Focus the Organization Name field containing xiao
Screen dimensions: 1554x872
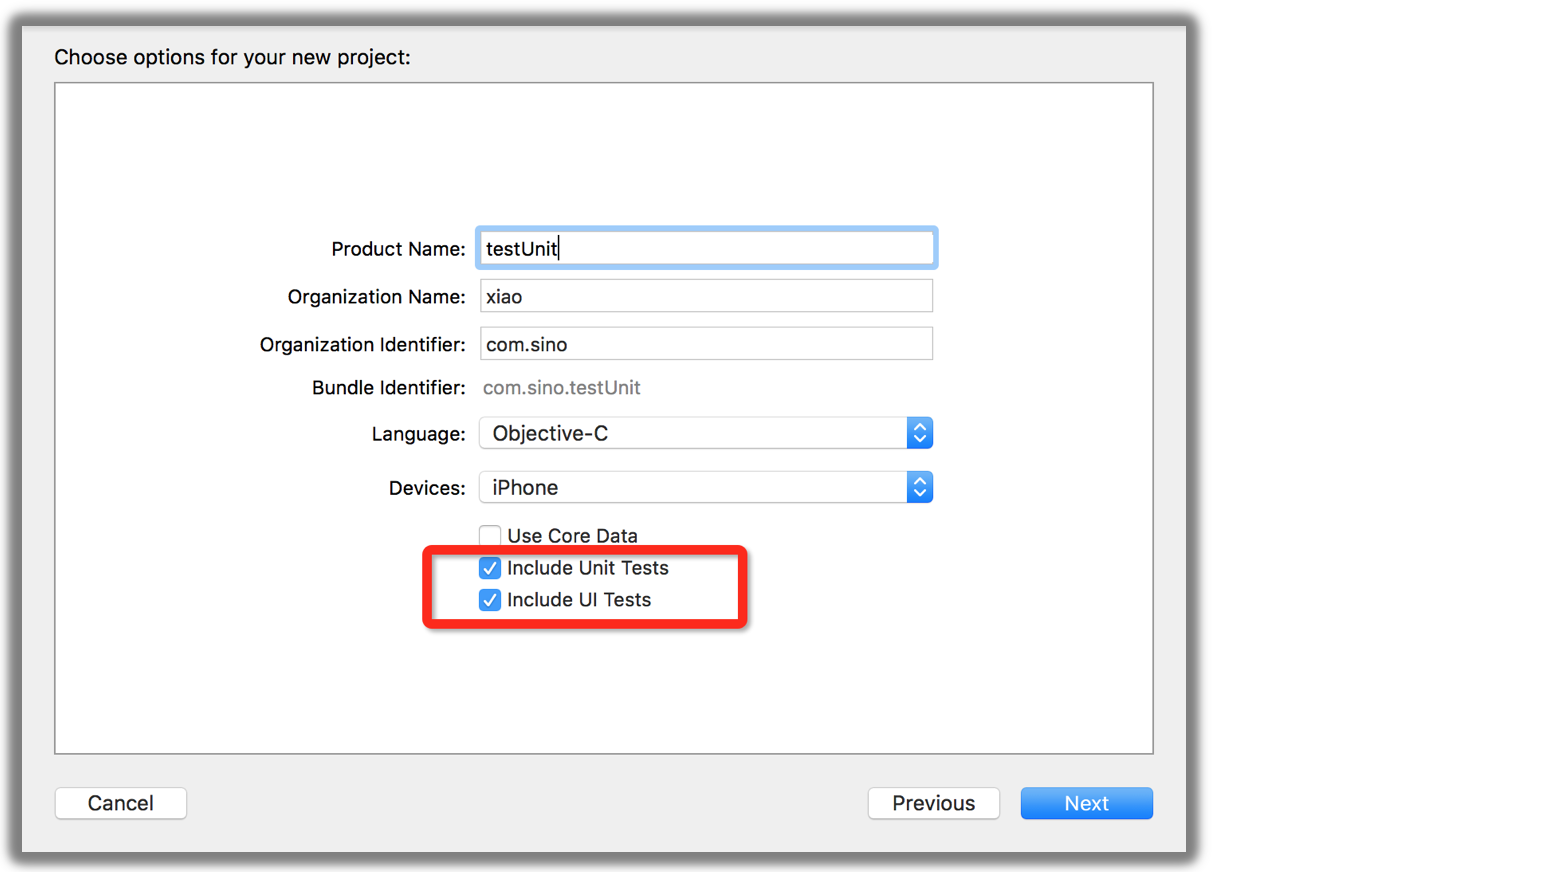(x=706, y=296)
